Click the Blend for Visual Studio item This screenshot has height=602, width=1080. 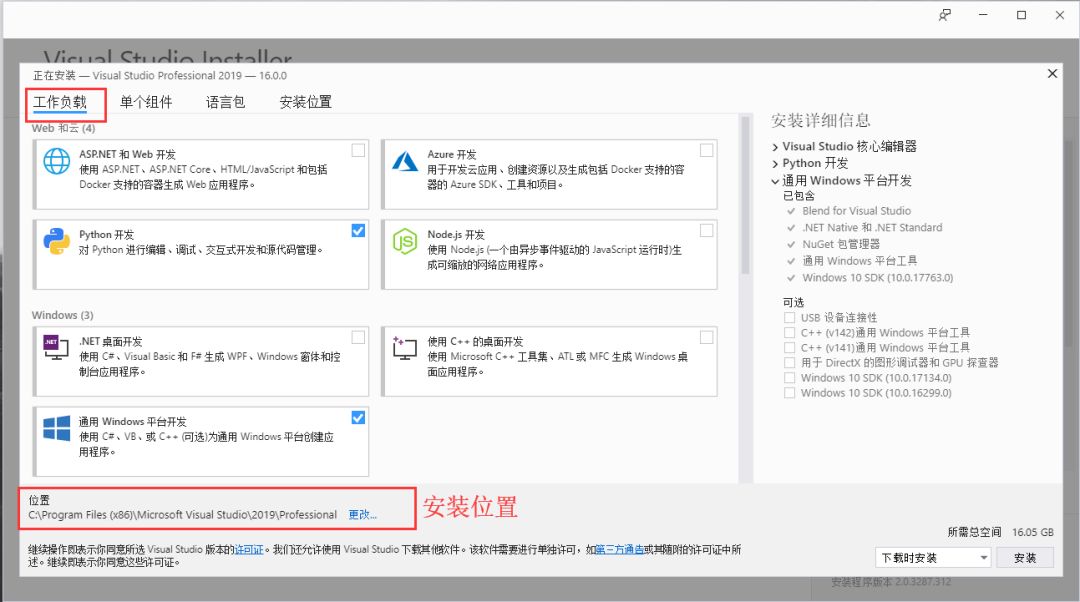point(856,211)
